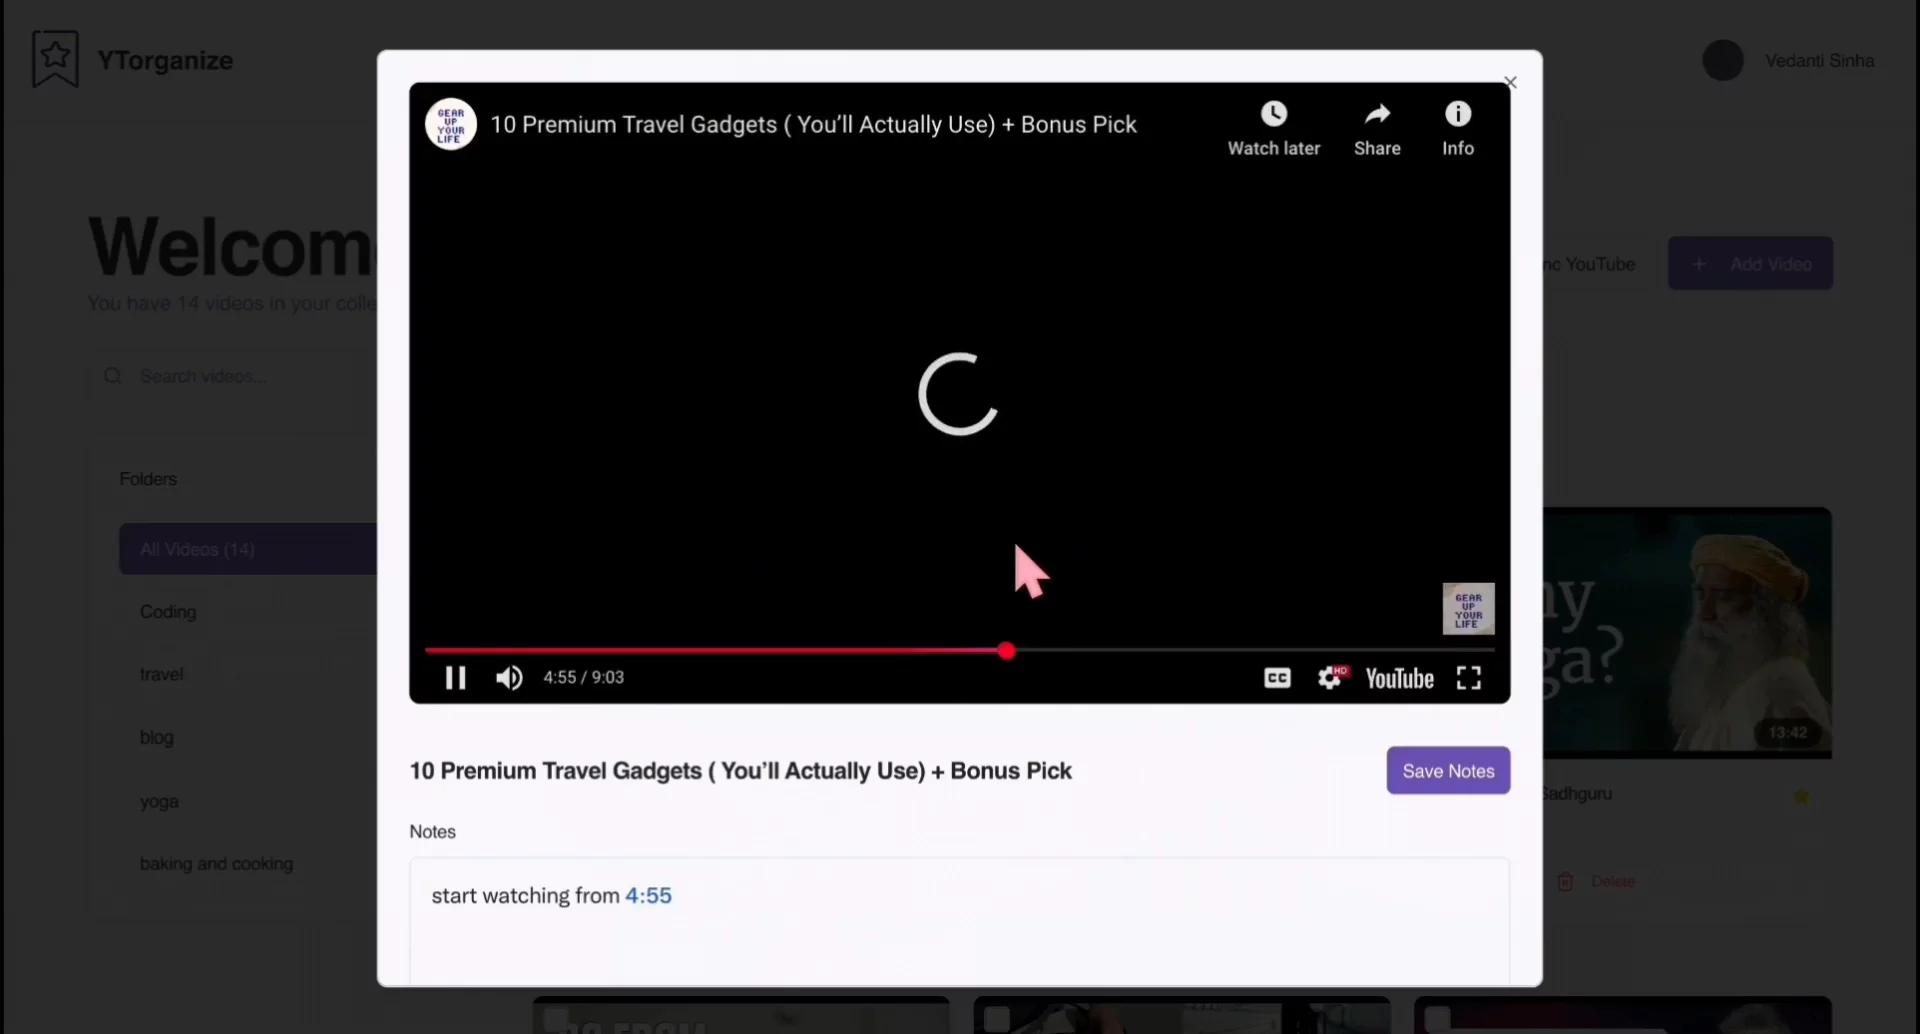
Task: Click the Add Video button
Action: click(x=1751, y=263)
